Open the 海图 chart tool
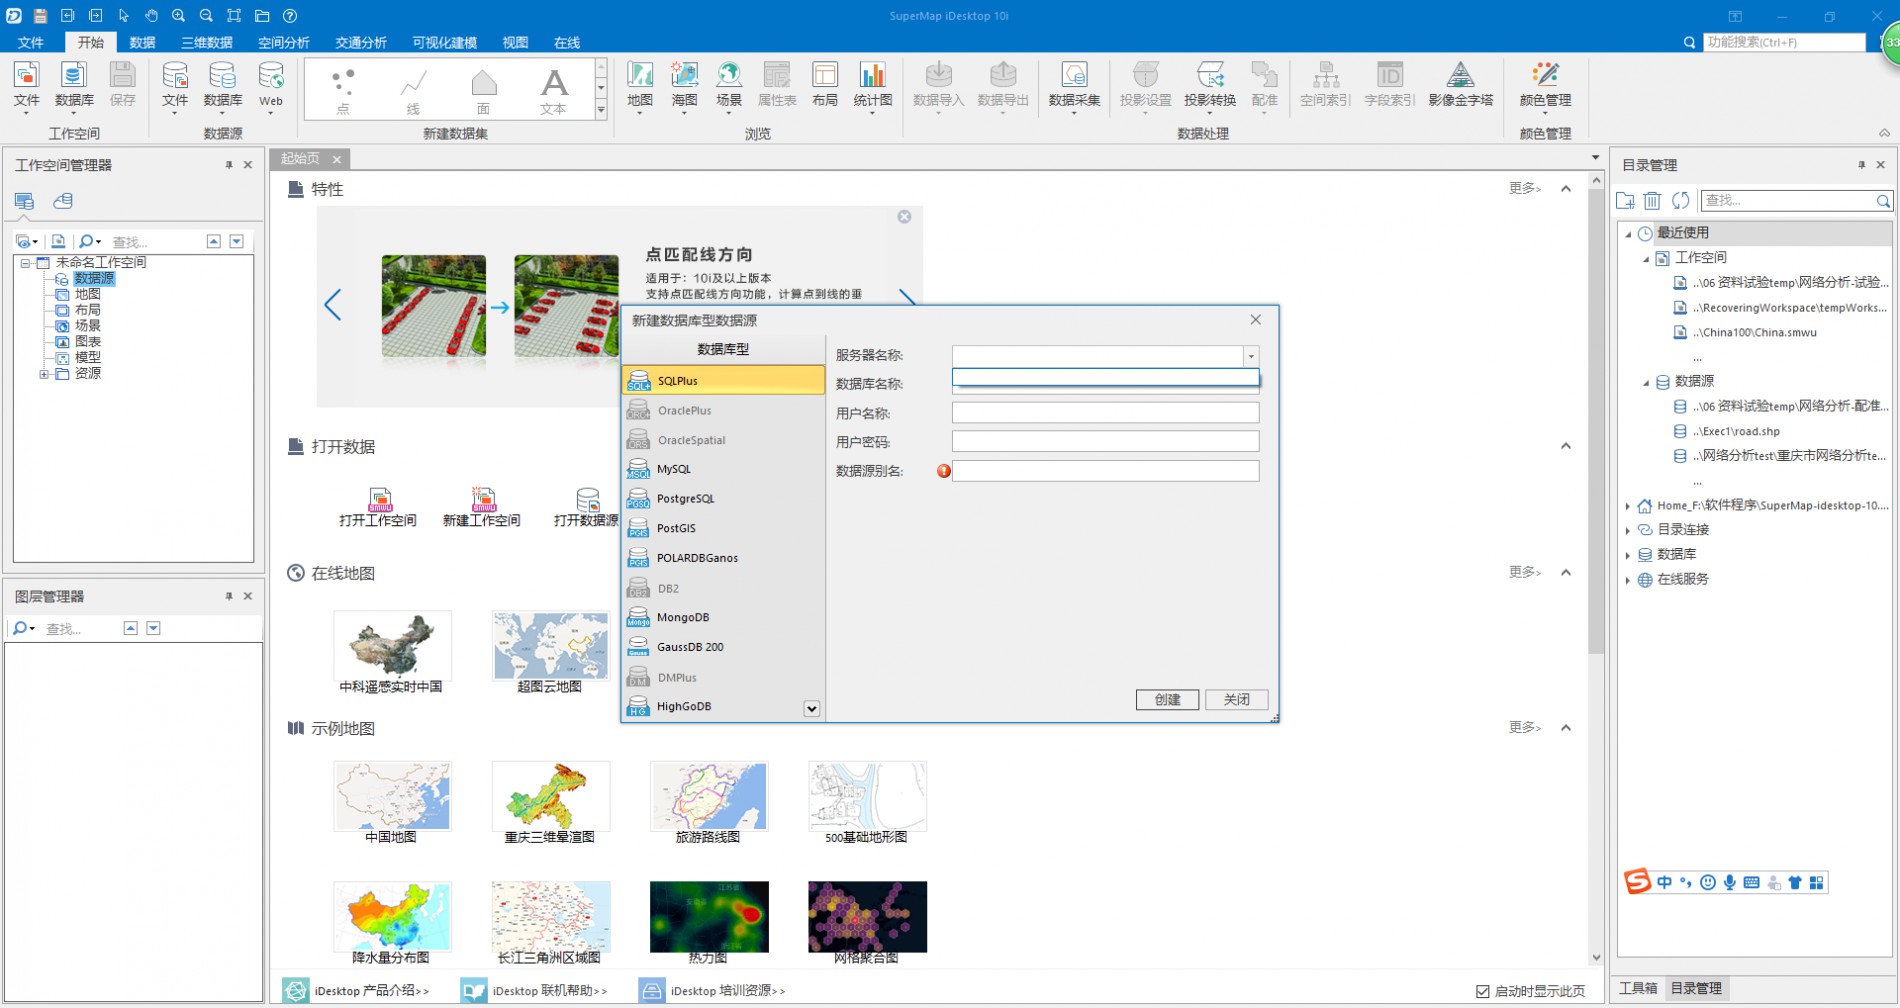 tap(685, 85)
